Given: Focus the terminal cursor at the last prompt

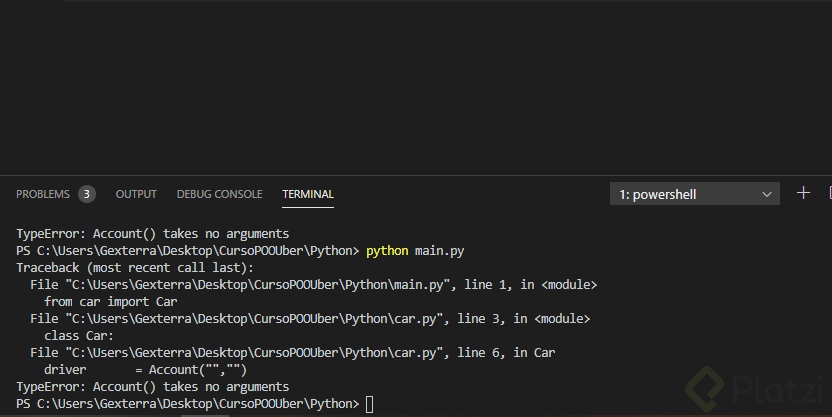Looking at the screenshot, I should (x=370, y=404).
